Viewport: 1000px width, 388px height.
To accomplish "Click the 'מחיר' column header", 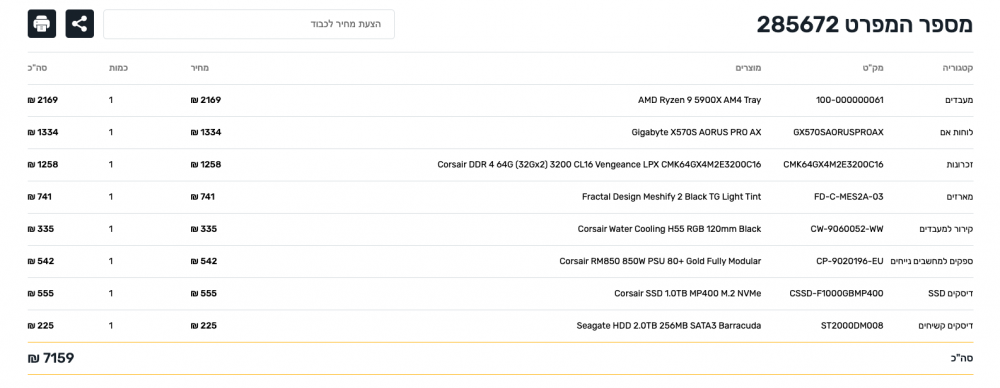I will coord(200,68).
